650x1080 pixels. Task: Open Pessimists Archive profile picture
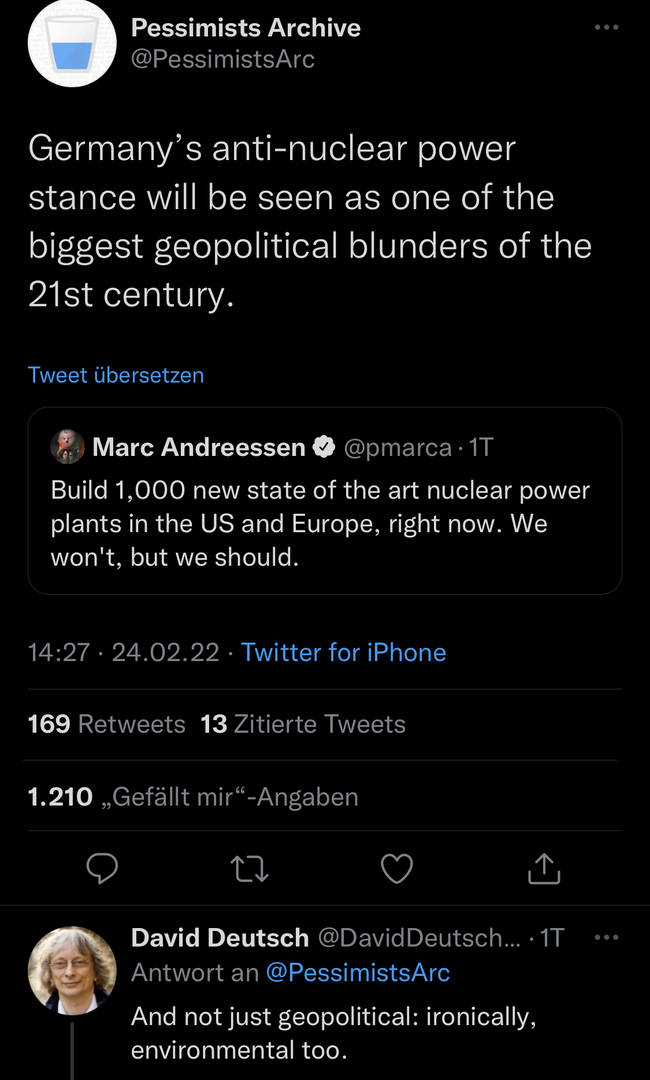click(x=72, y=43)
